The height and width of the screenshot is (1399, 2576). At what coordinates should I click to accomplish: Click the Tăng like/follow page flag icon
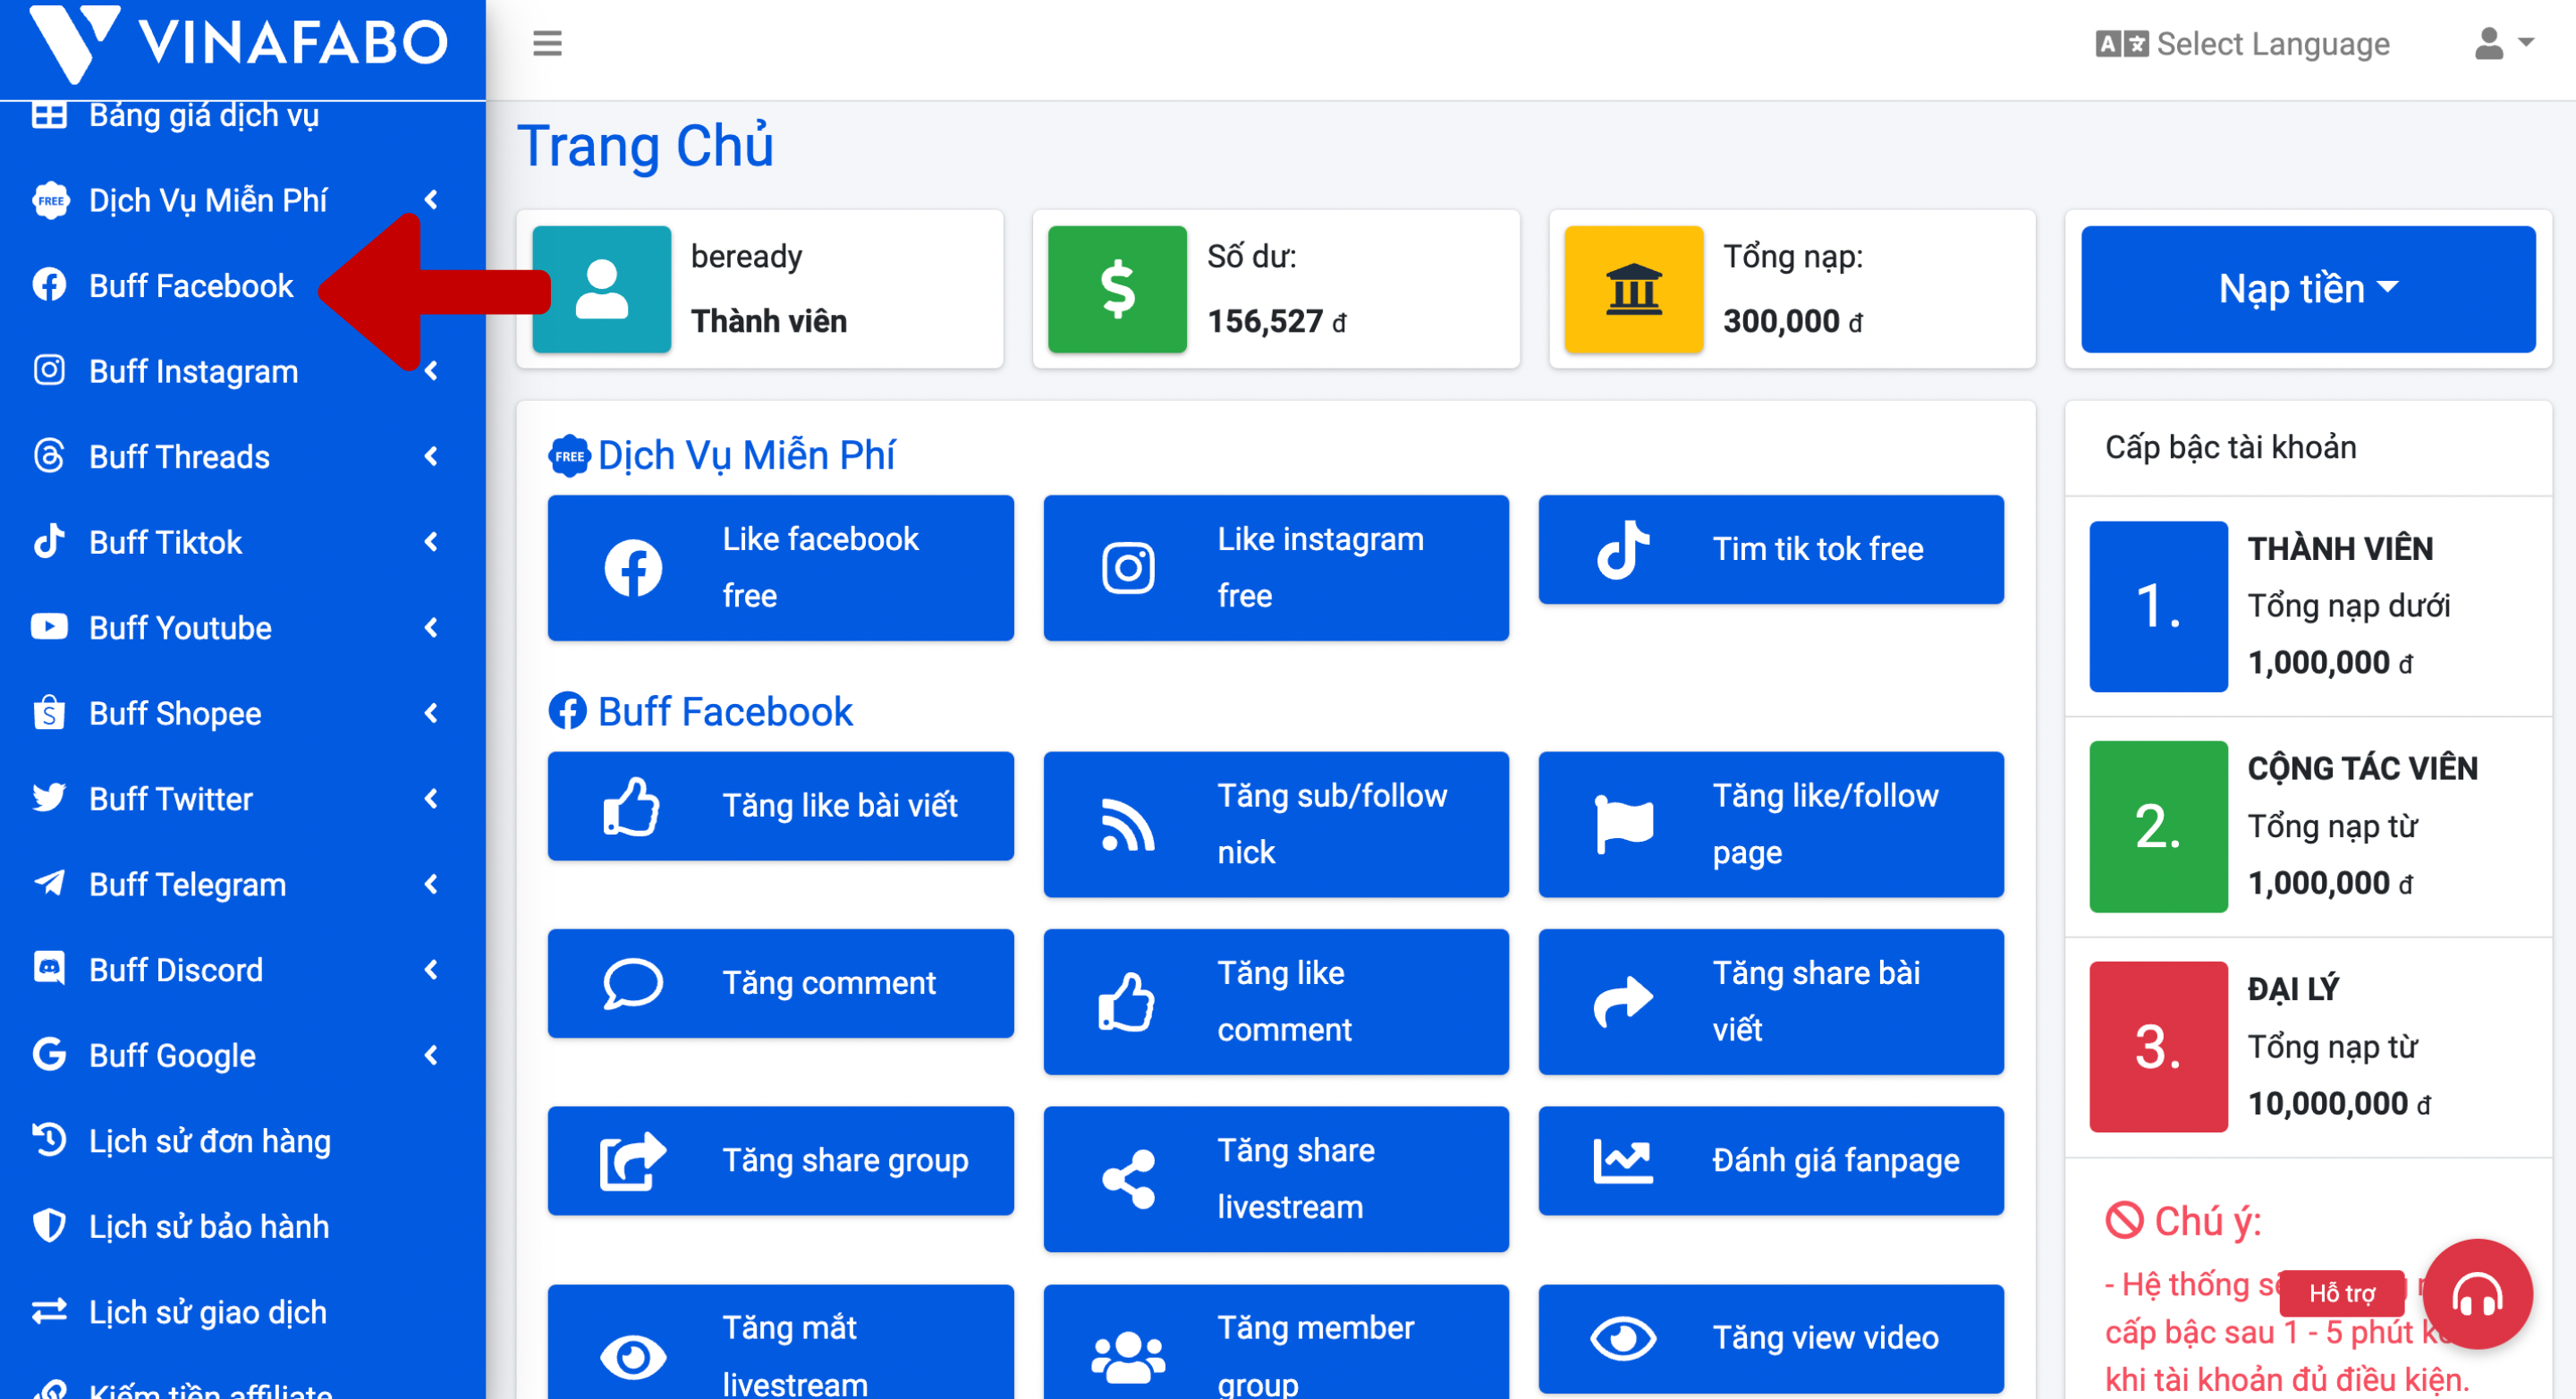click(x=1623, y=824)
